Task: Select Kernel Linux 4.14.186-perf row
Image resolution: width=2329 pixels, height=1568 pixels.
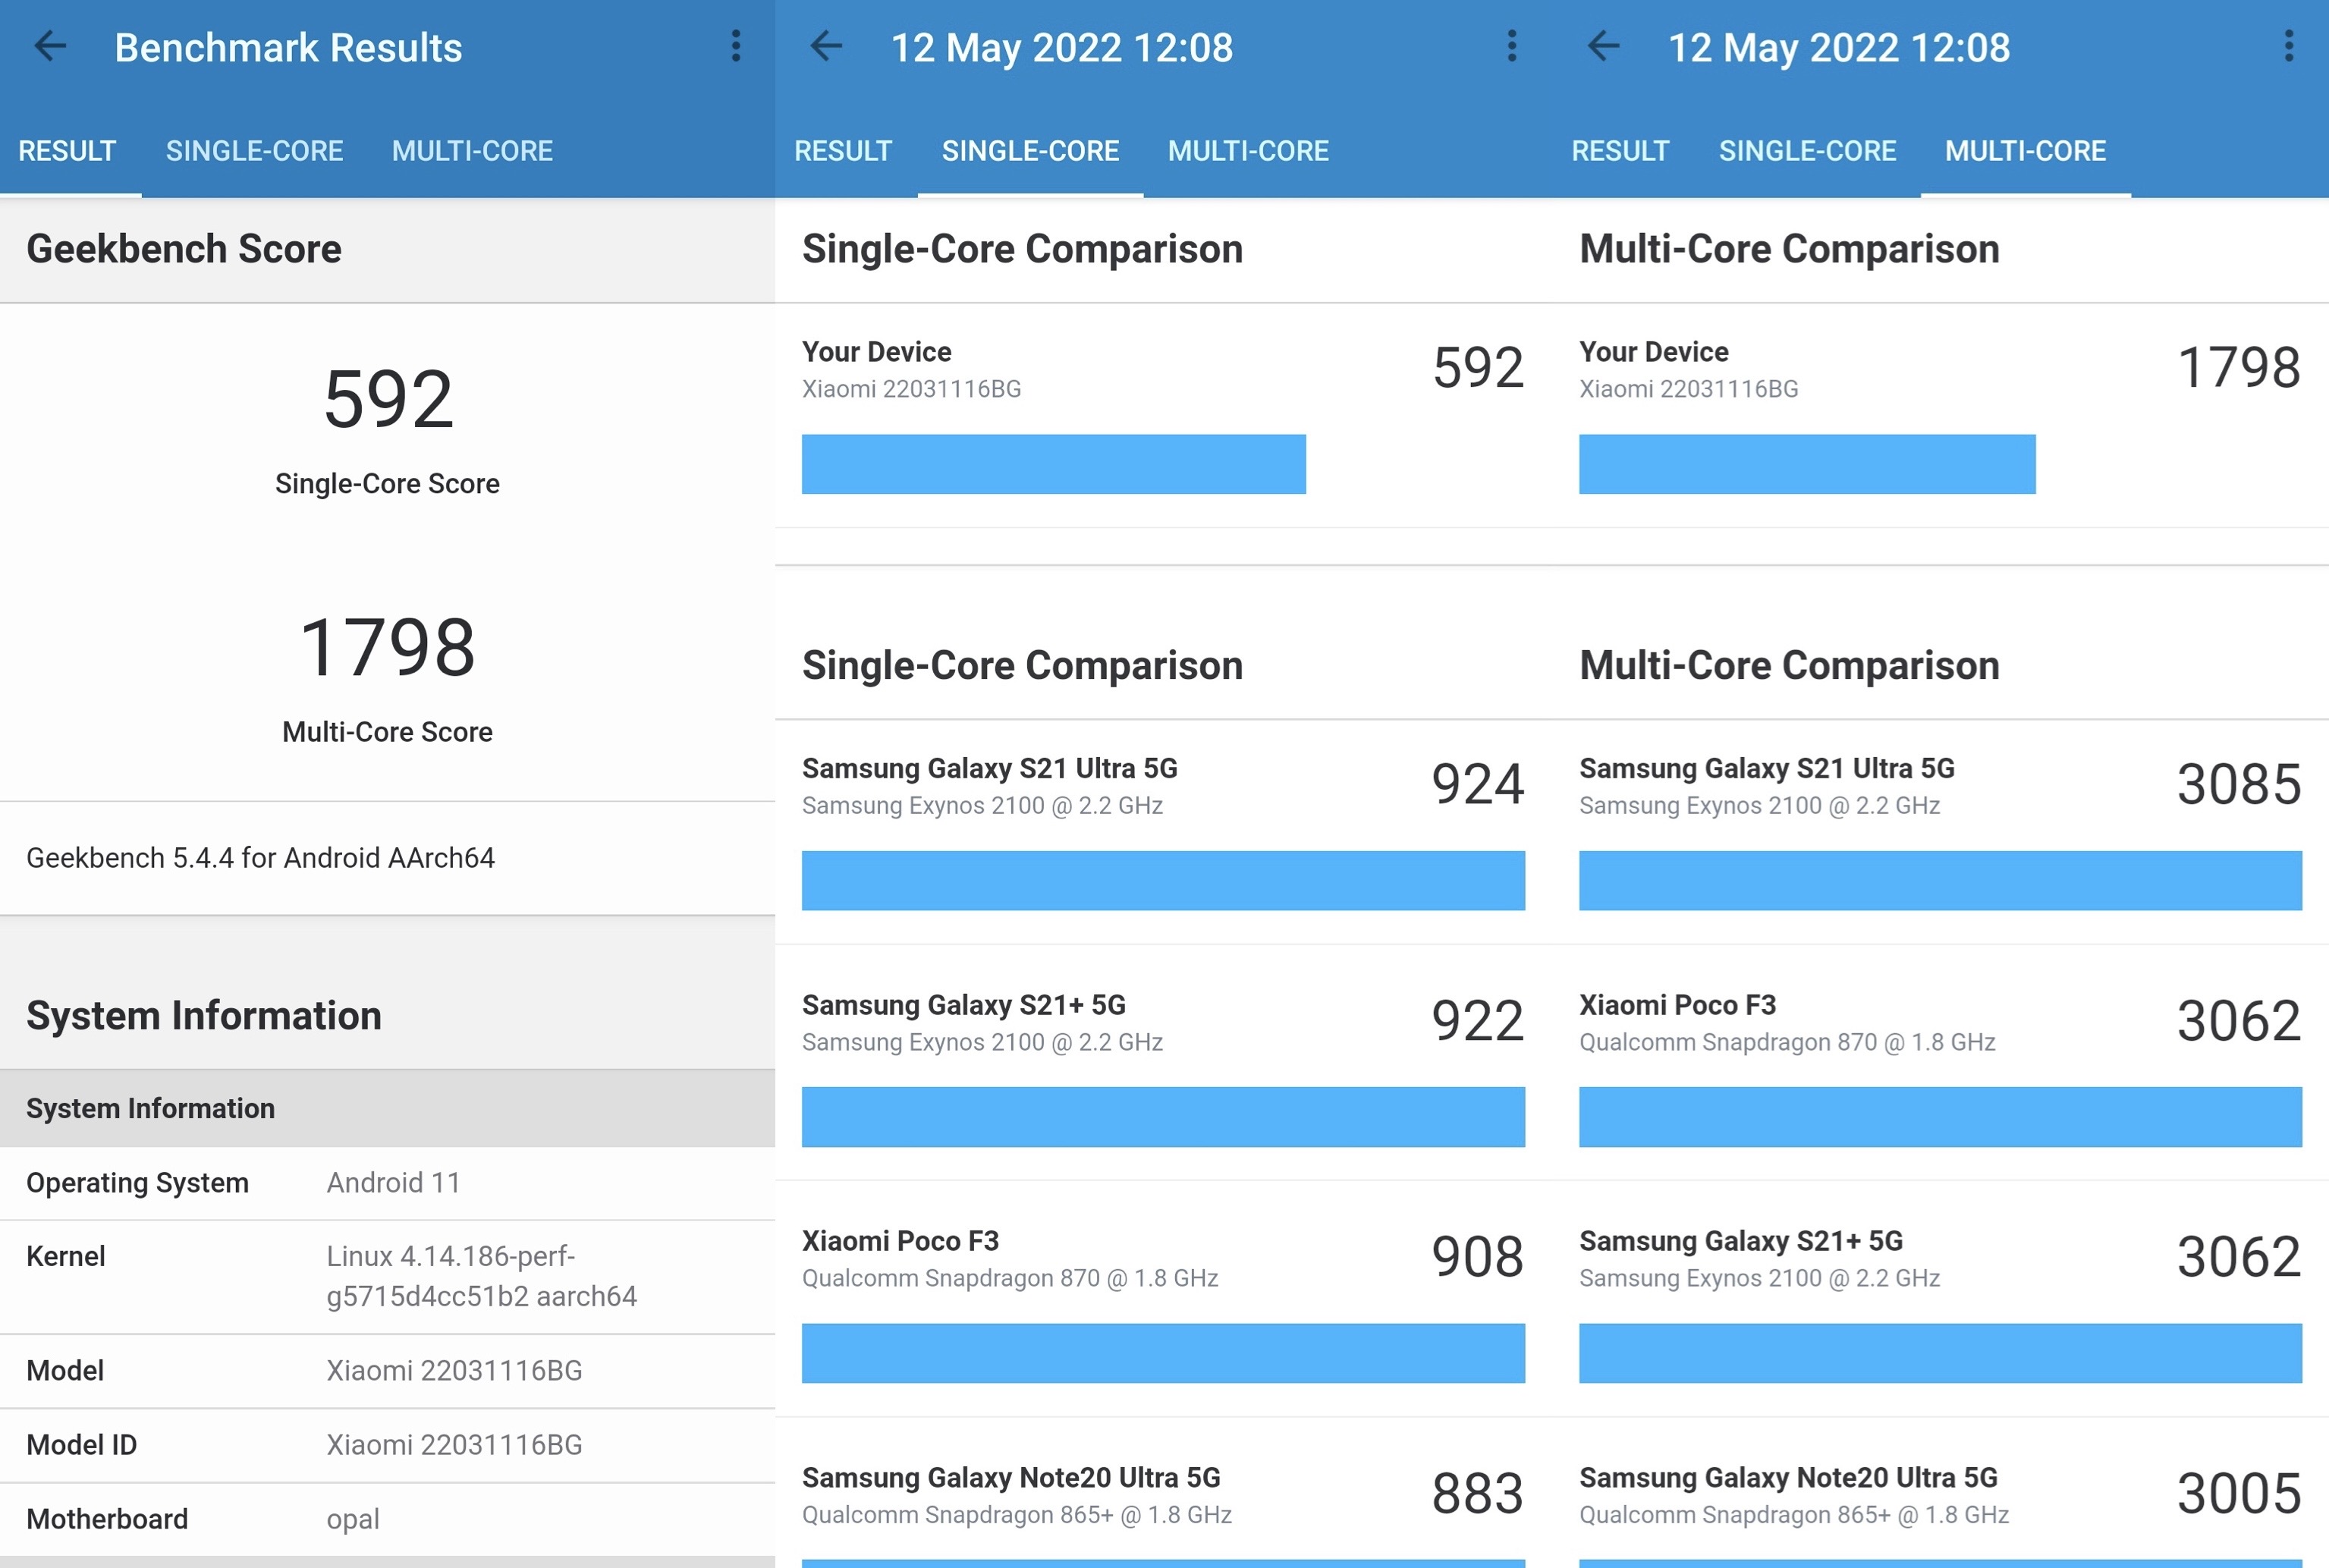Action: 387,1277
